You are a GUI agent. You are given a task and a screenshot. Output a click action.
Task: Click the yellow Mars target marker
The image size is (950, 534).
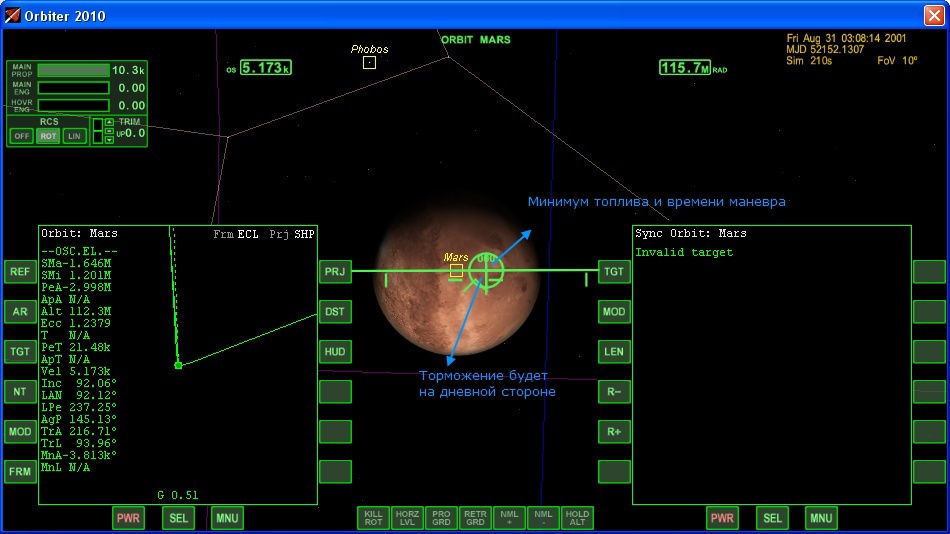pos(456,270)
